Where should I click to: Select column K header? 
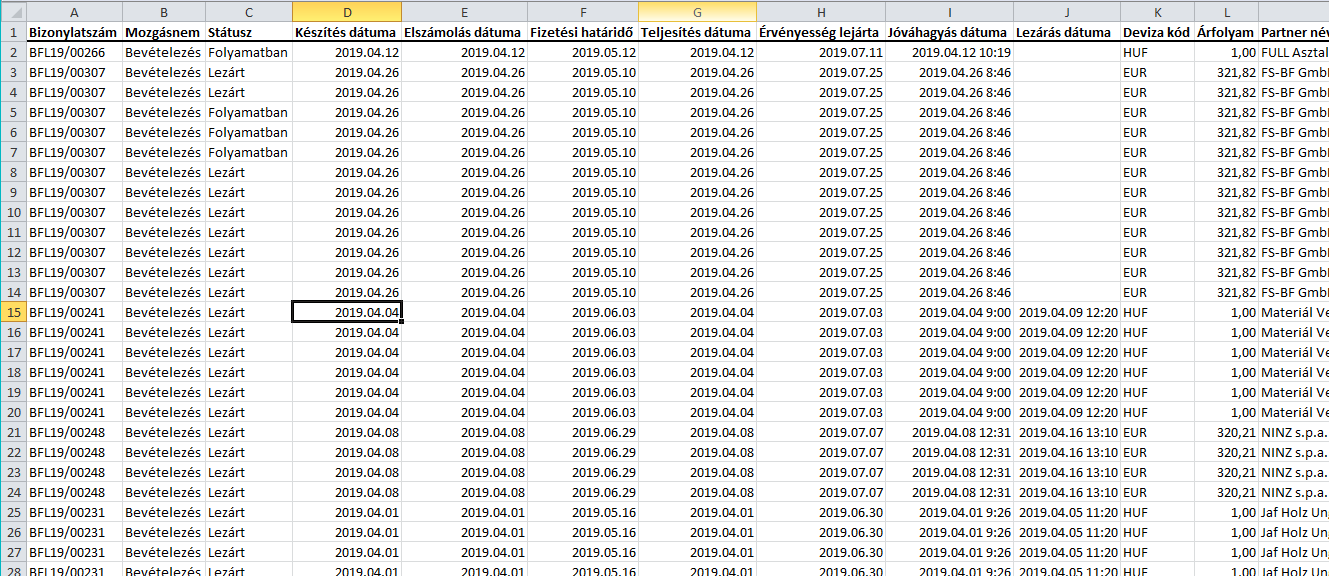[x=1157, y=11]
